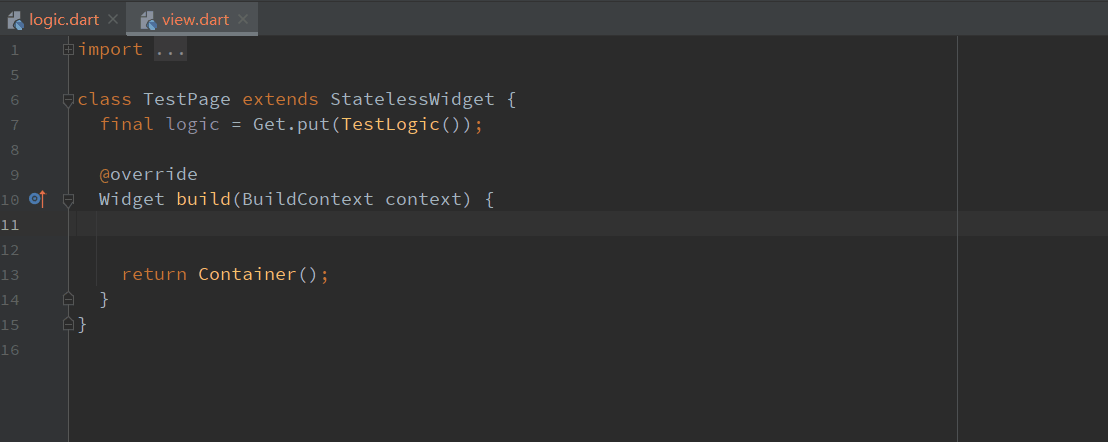Click the folded ellipsis after import
This screenshot has height=442, width=1108.
[170, 50]
